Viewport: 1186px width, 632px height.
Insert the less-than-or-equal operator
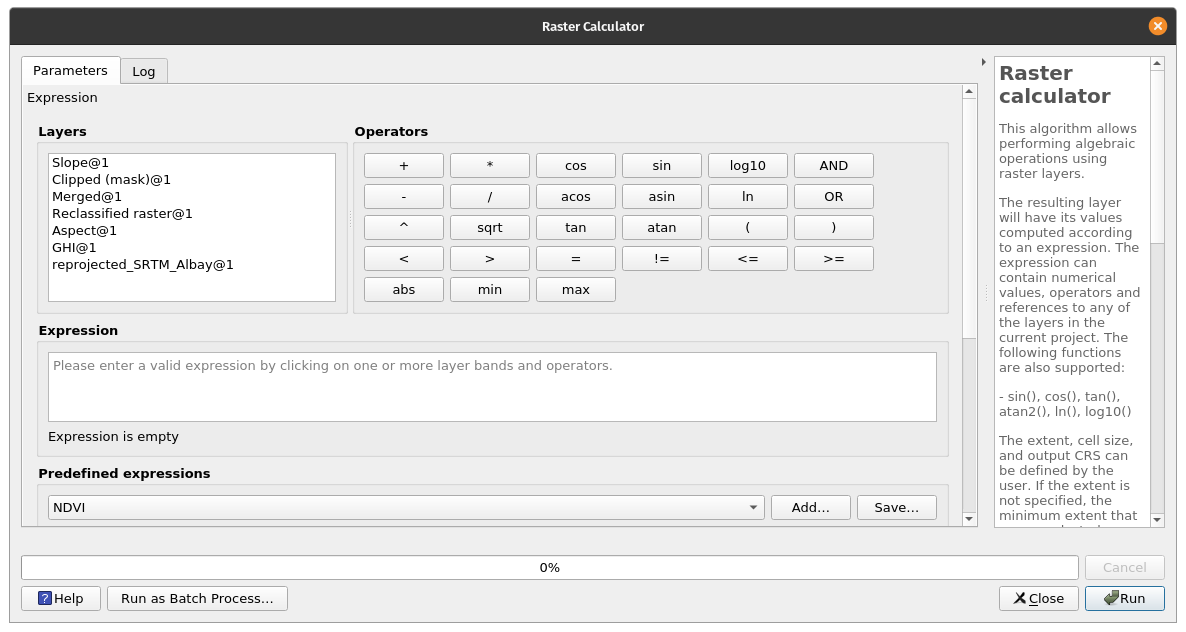(747, 258)
